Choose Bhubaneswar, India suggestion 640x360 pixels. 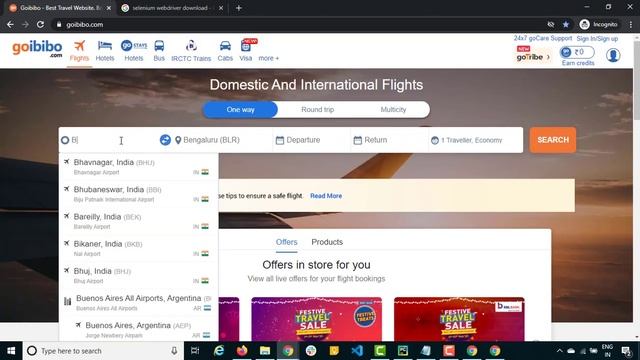click(138, 194)
